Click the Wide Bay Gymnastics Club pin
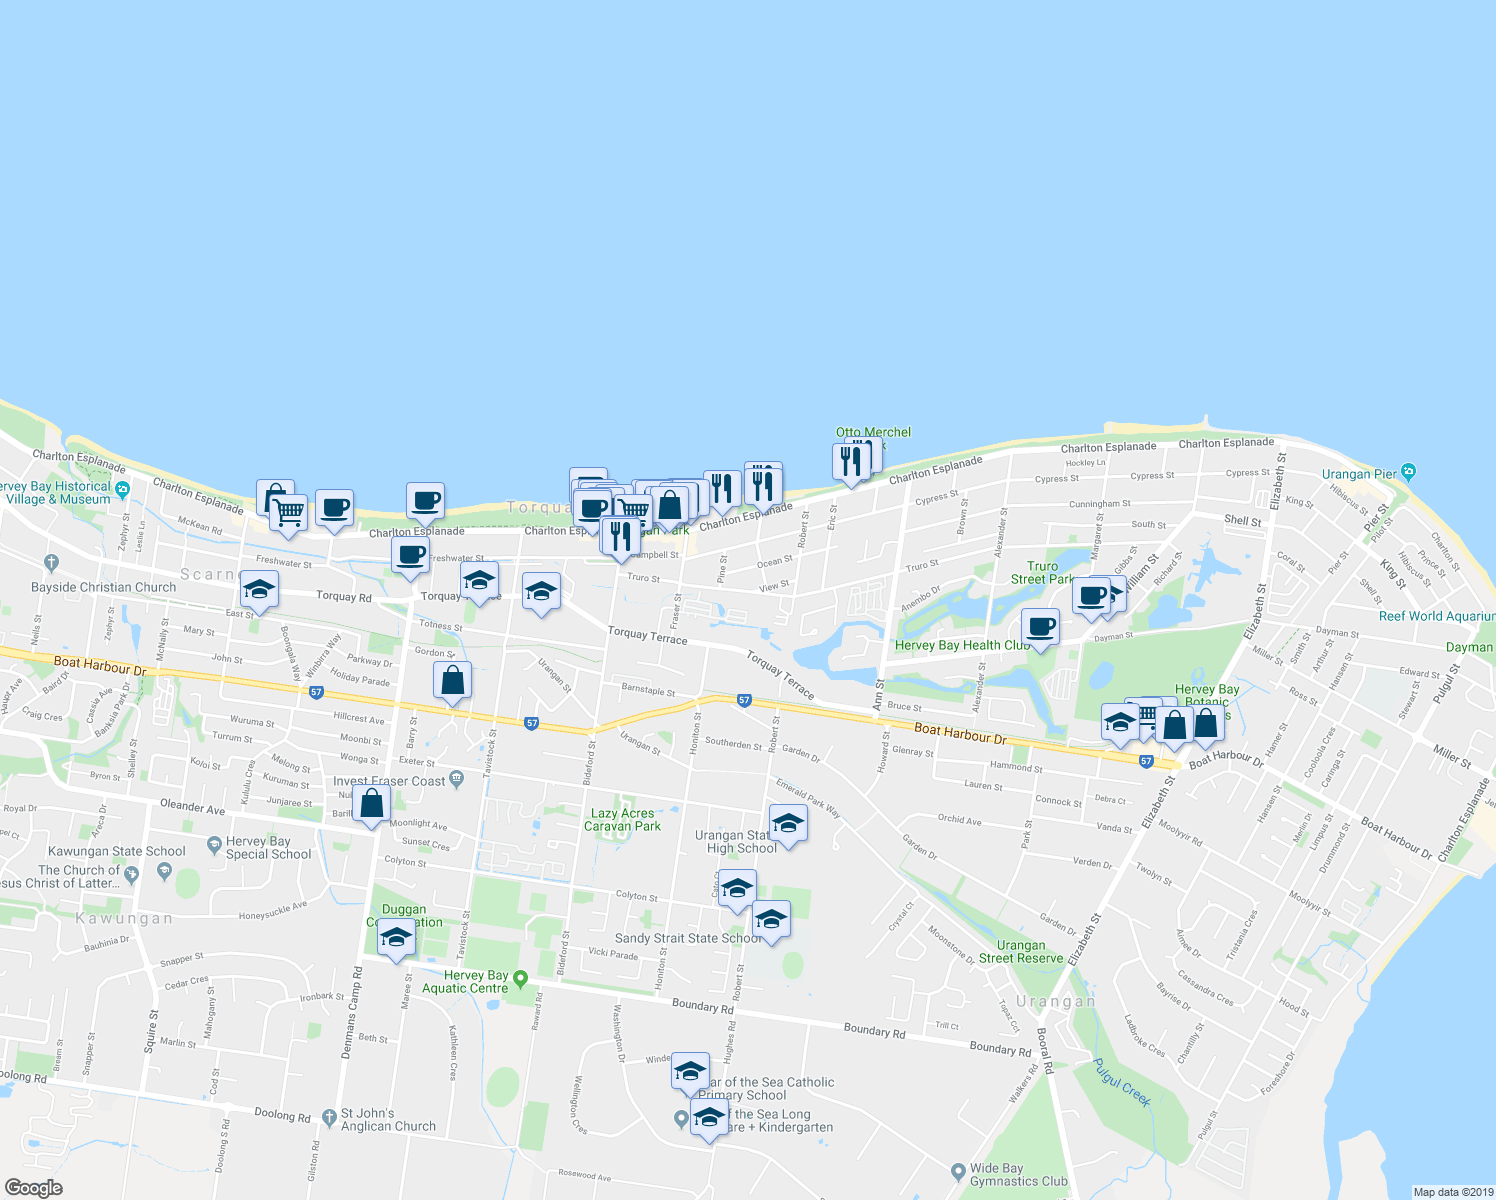The width and height of the screenshot is (1496, 1200). (958, 1170)
